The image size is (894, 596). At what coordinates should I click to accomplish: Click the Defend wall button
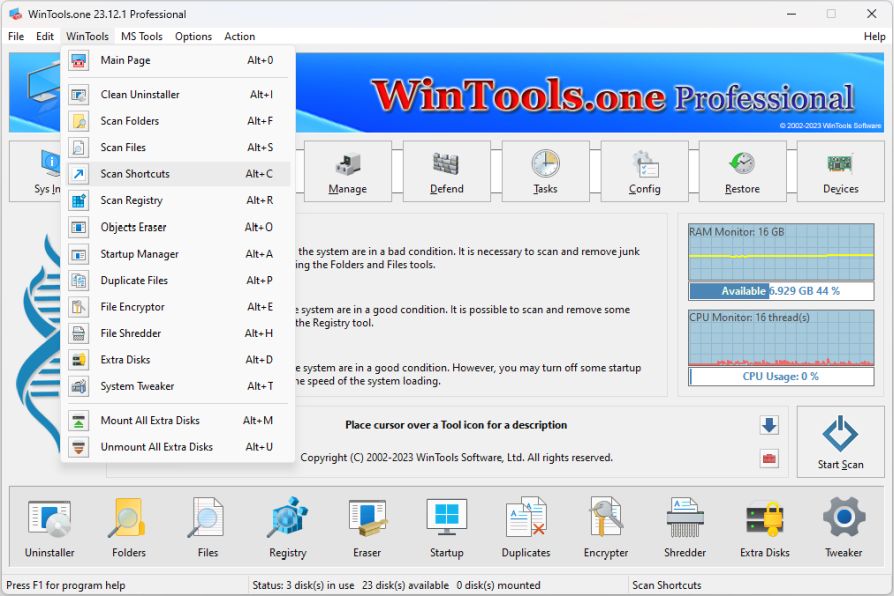[446, 172]
